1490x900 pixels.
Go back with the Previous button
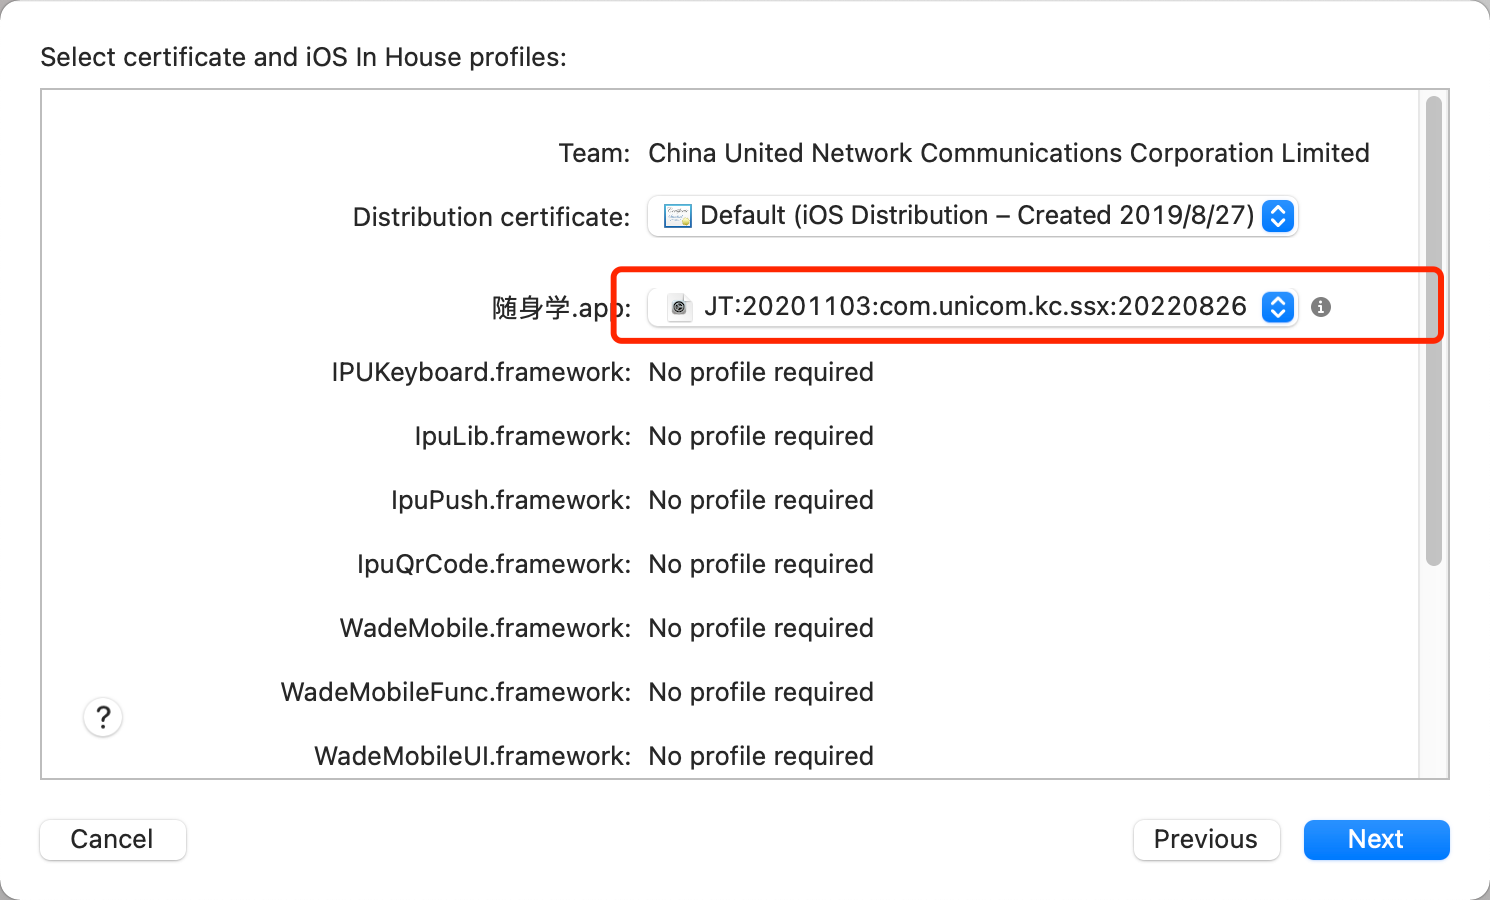click(1206, 840)
